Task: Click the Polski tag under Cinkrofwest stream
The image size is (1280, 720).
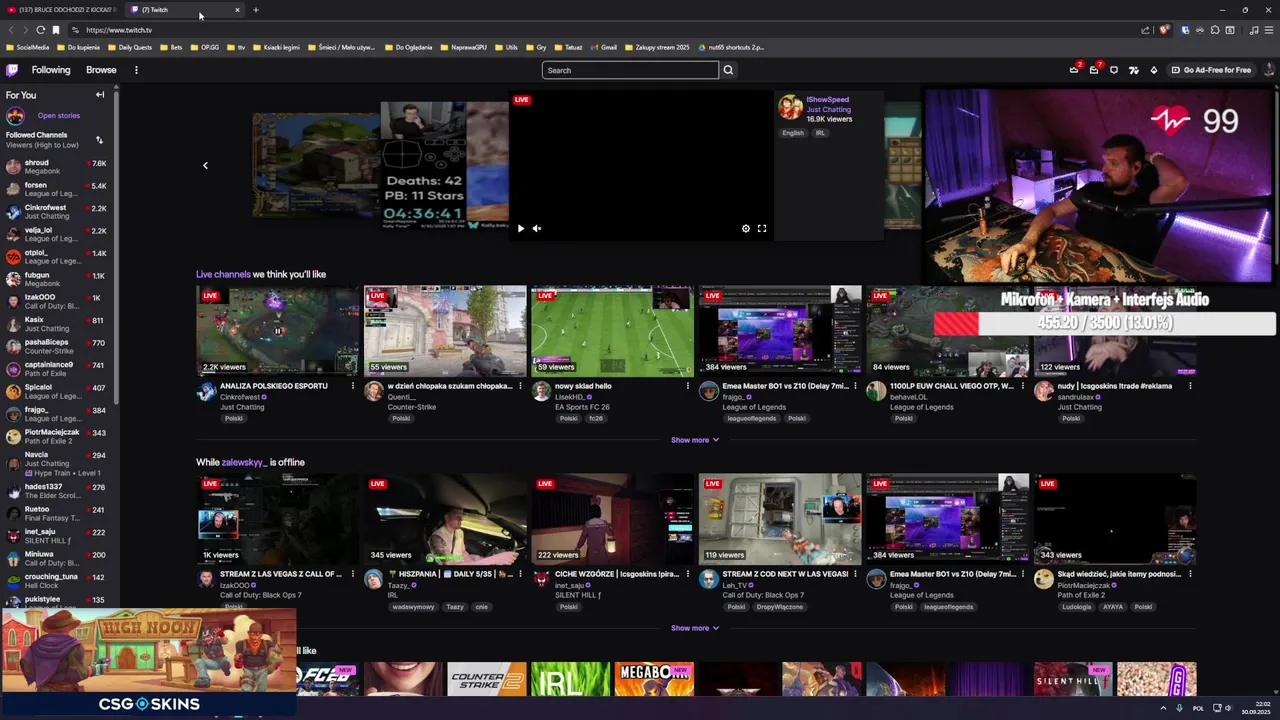Action: (x=233, y=418)
